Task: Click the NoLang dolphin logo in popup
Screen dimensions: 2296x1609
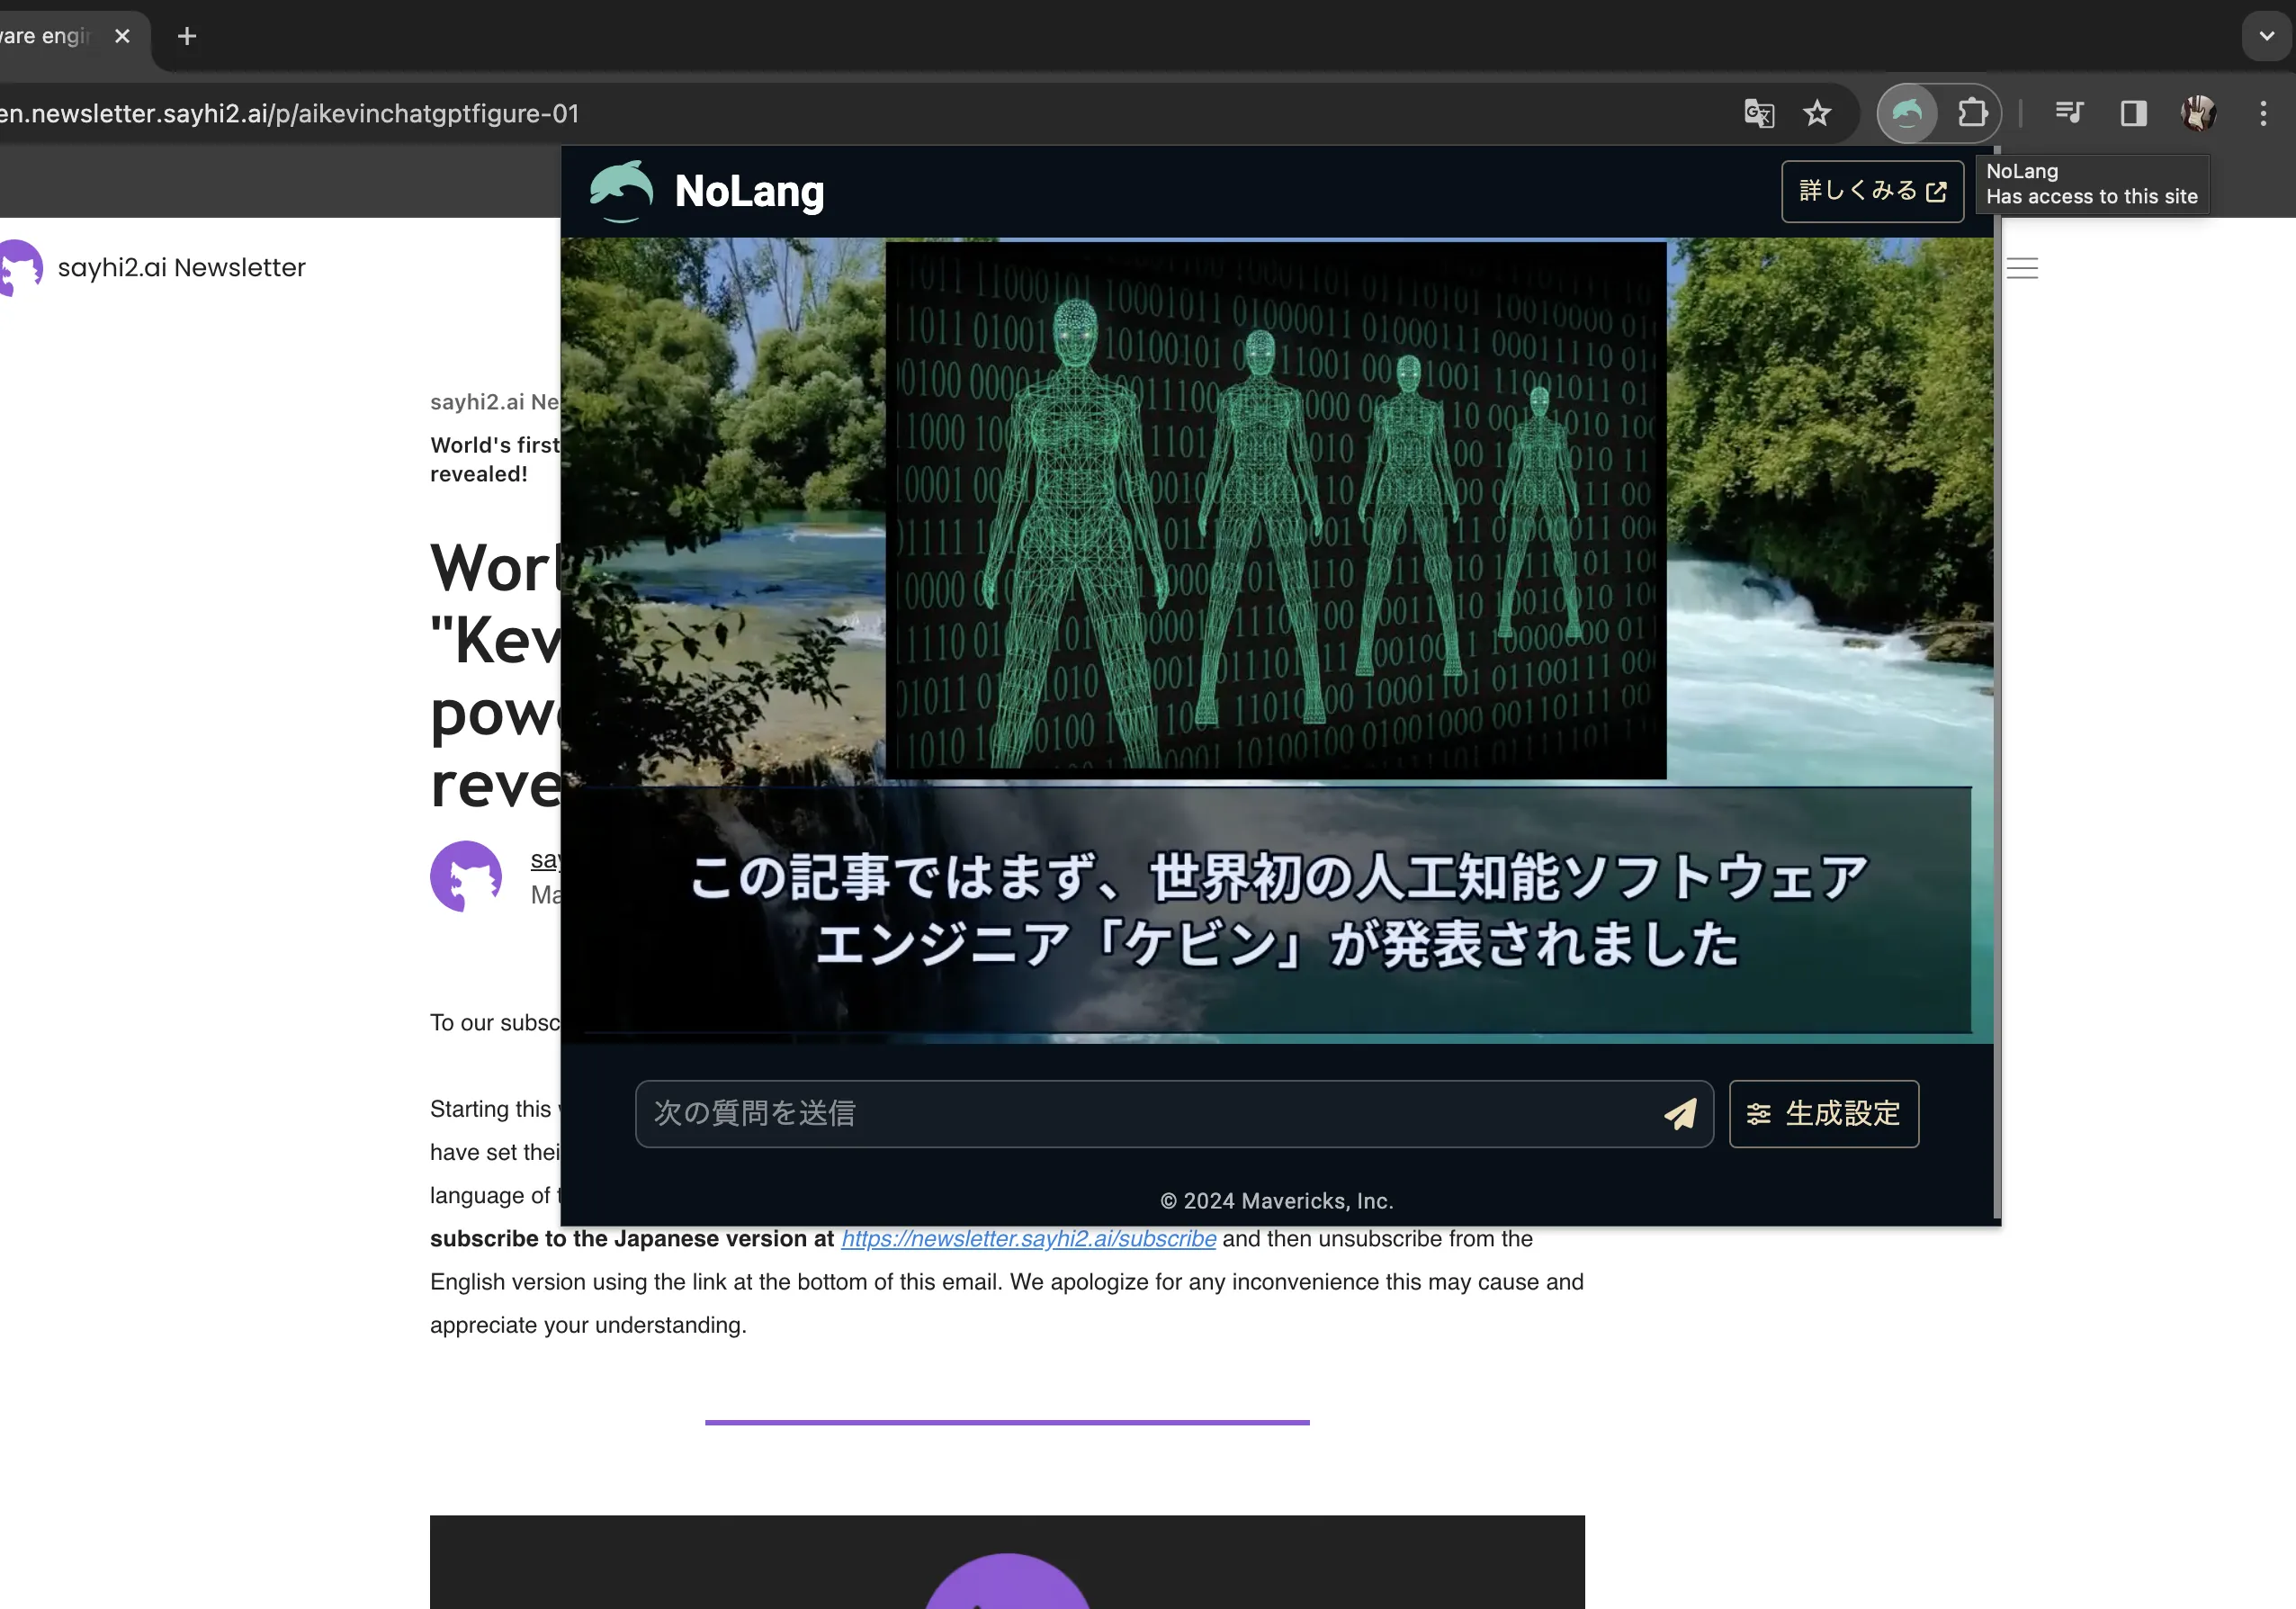Action: point(621,191)
